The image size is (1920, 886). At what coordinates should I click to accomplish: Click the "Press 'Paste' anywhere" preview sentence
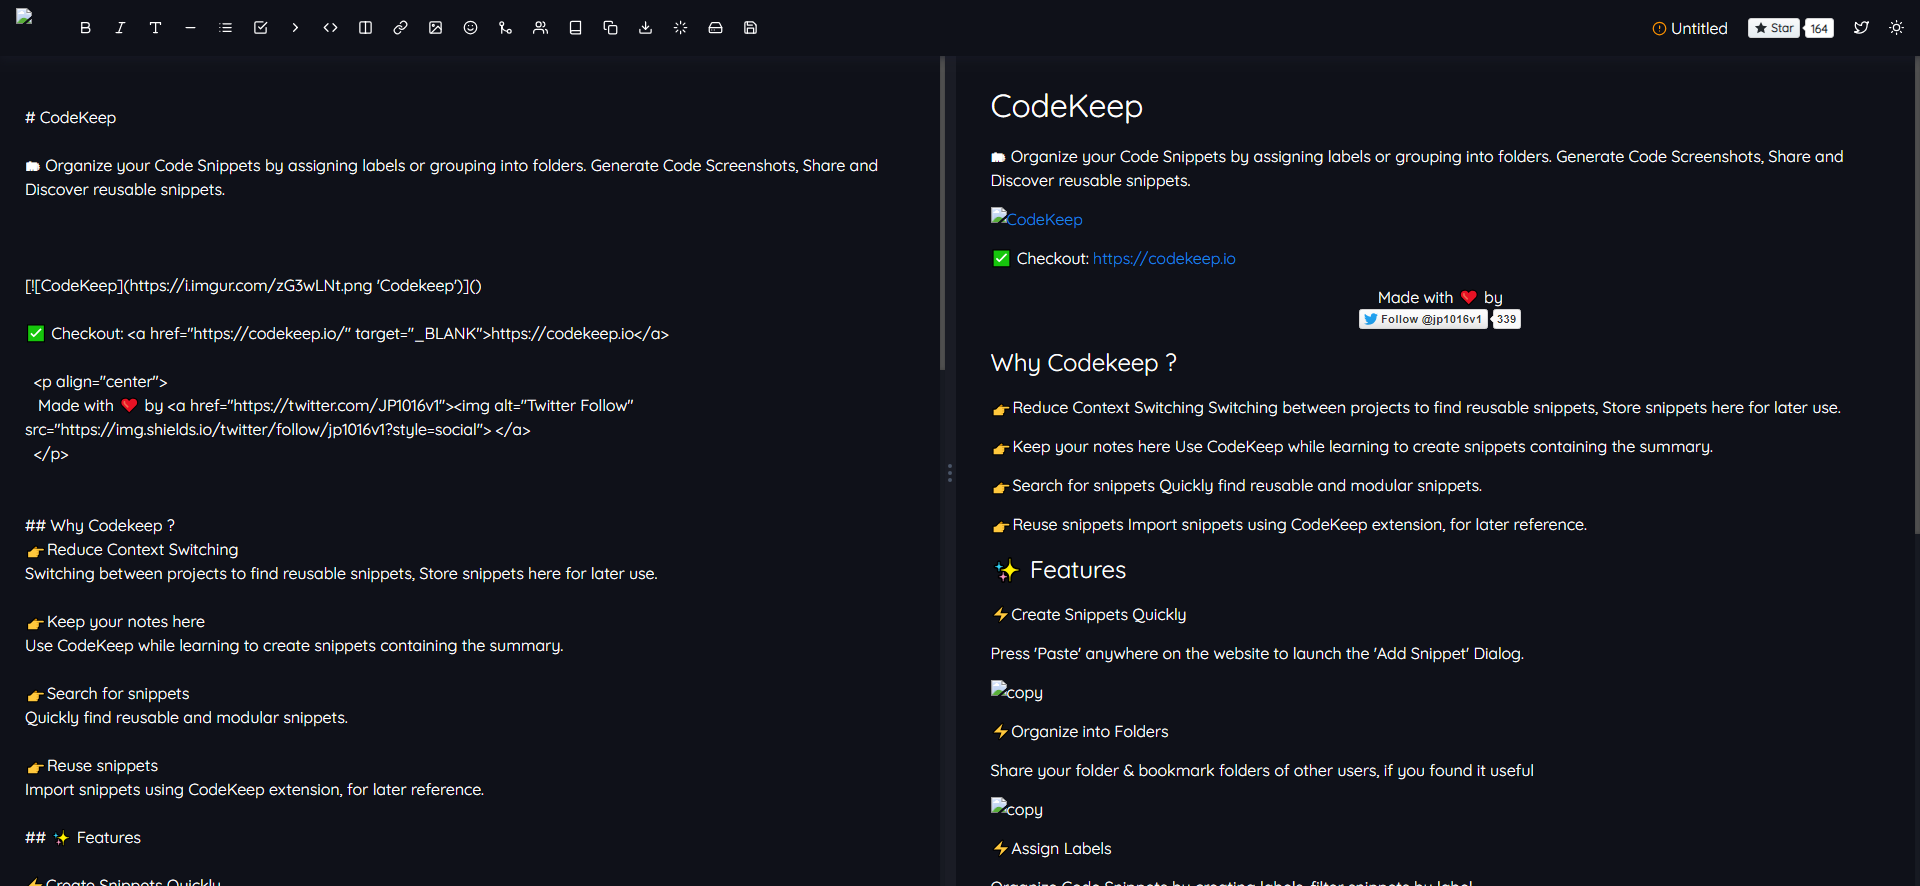(x=1257, y=653)
